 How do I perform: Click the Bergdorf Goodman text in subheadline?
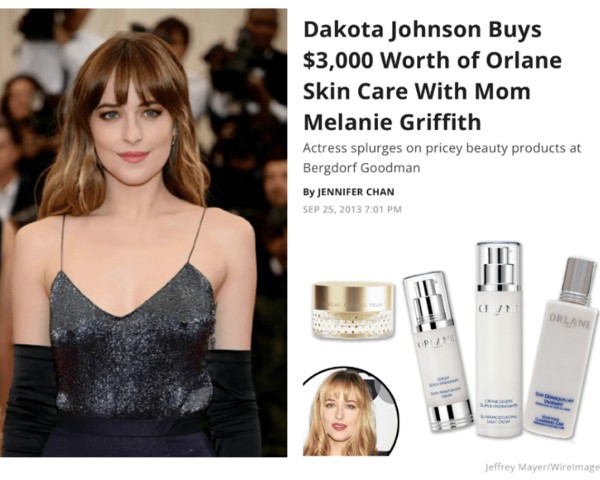click(361, 168)
